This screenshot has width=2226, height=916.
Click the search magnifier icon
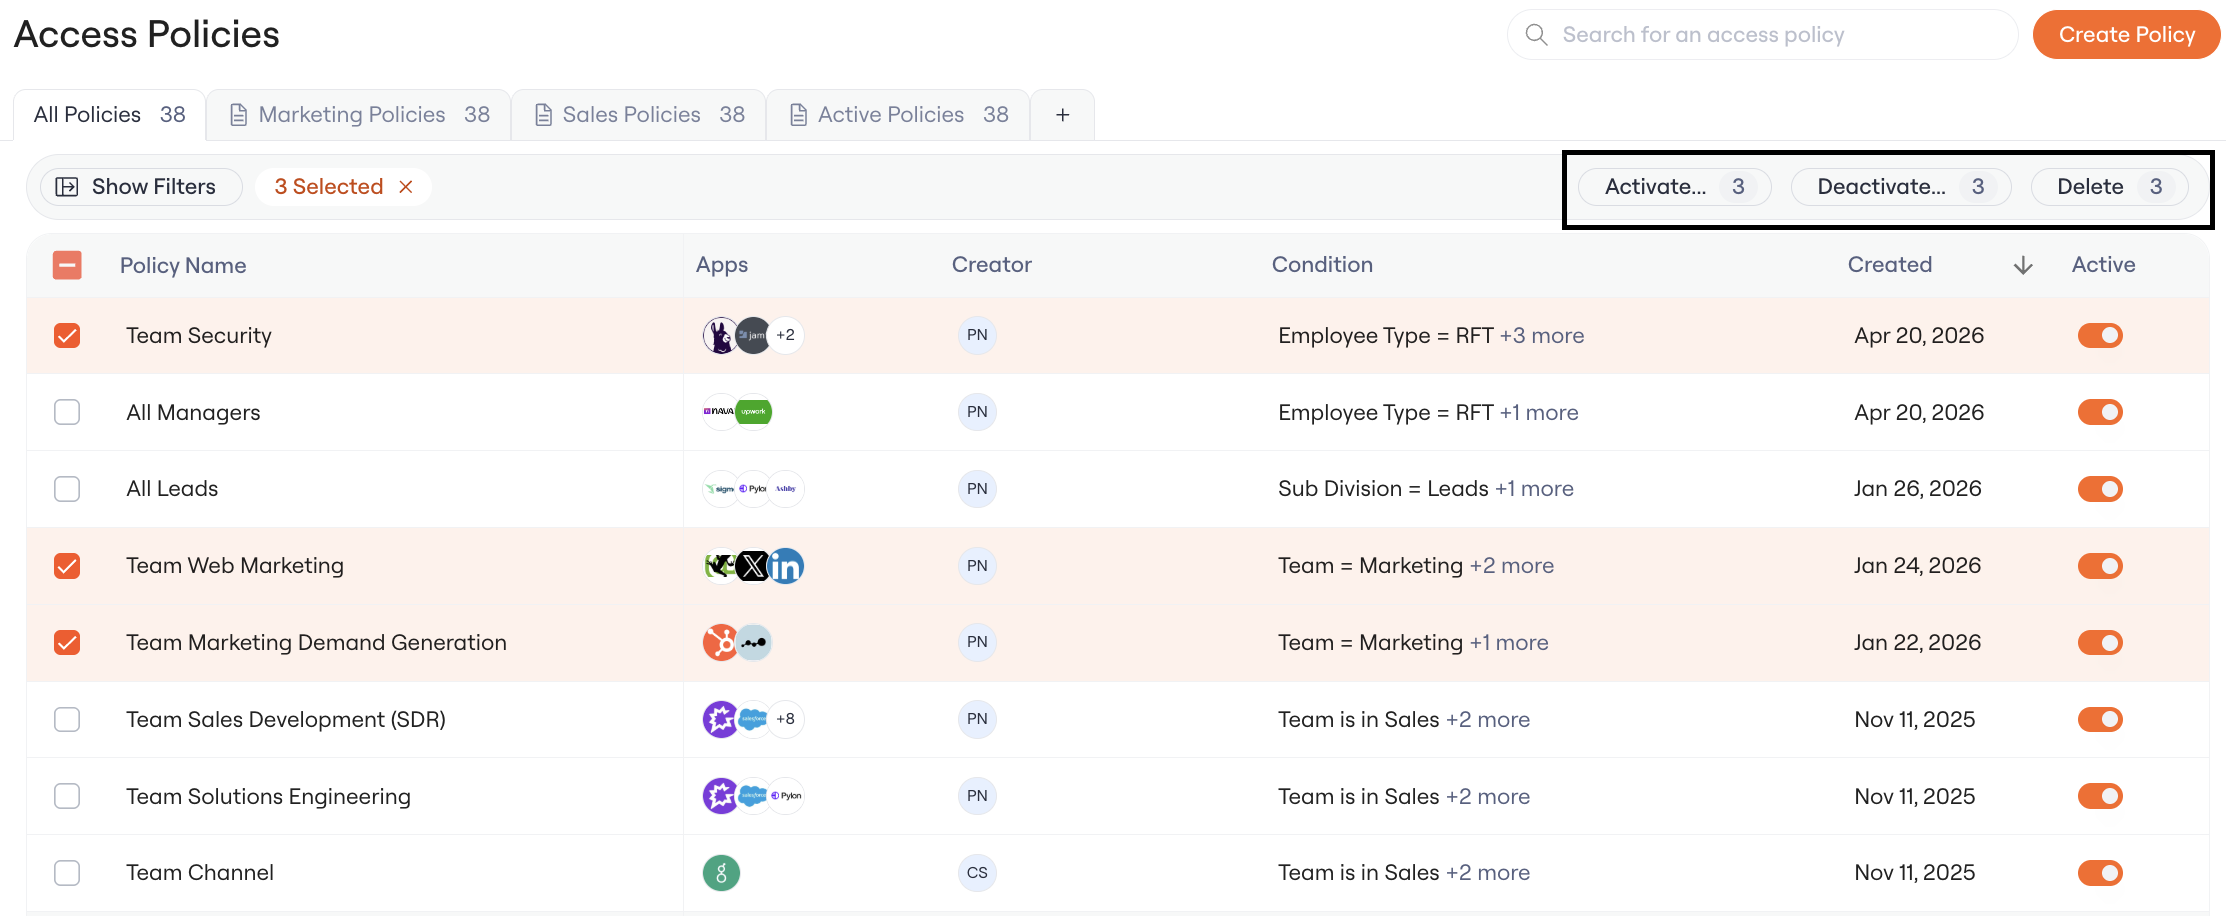pos(1536,35)
